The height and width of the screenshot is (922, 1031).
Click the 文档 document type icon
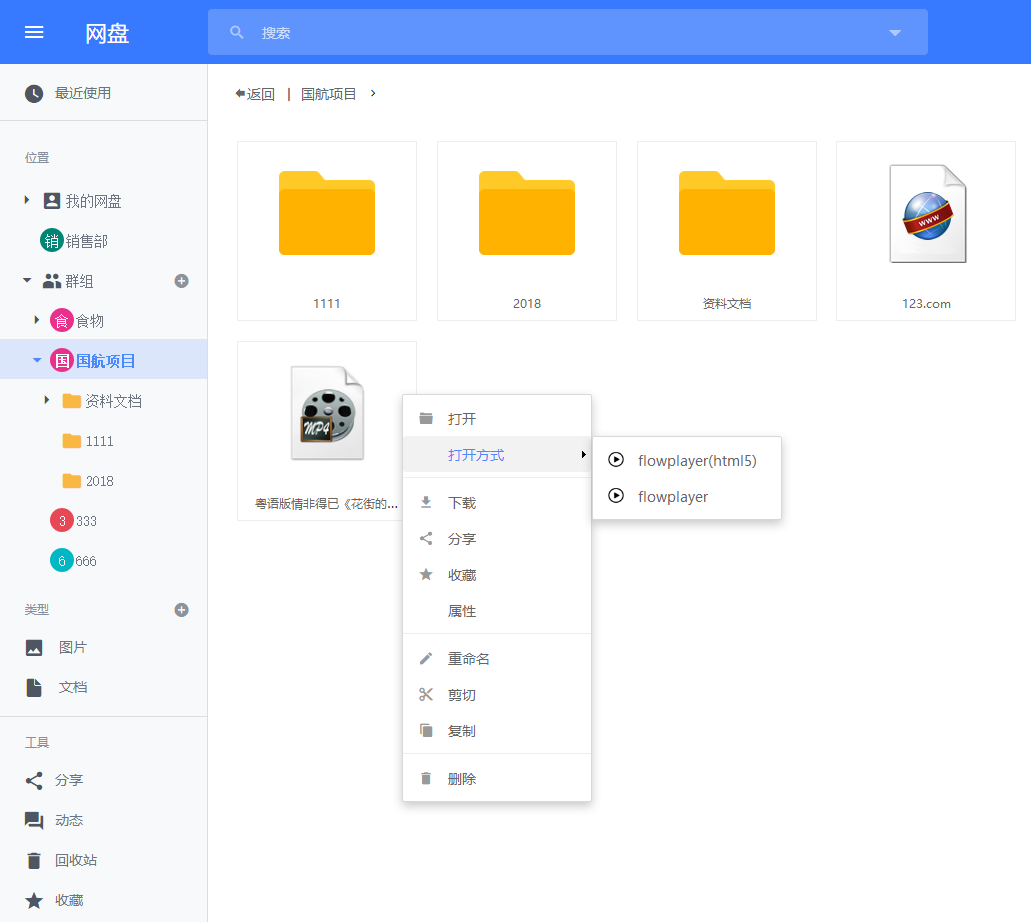34,687
